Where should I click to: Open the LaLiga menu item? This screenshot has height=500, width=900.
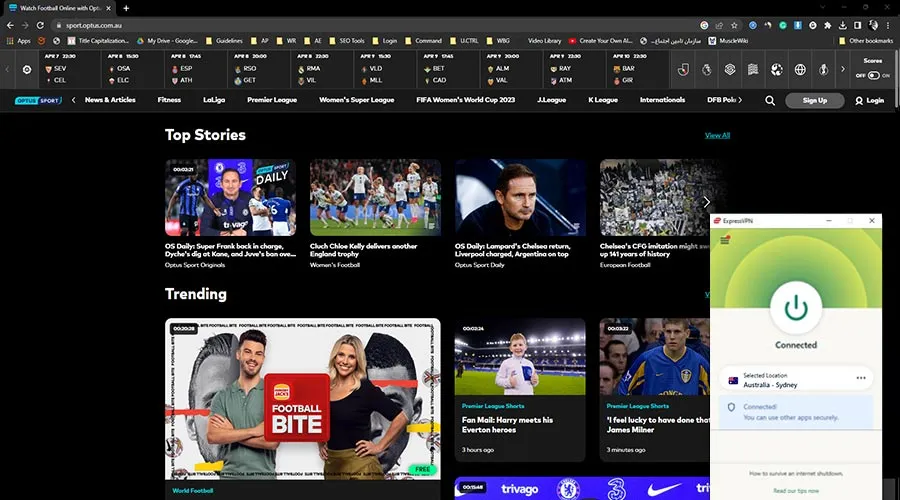click(214, 100)
